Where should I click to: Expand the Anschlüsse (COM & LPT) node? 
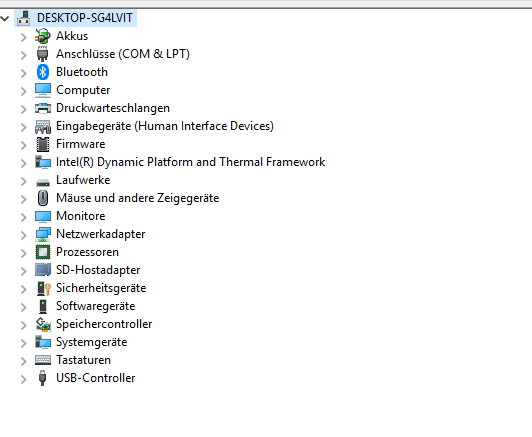click(23, 55)
